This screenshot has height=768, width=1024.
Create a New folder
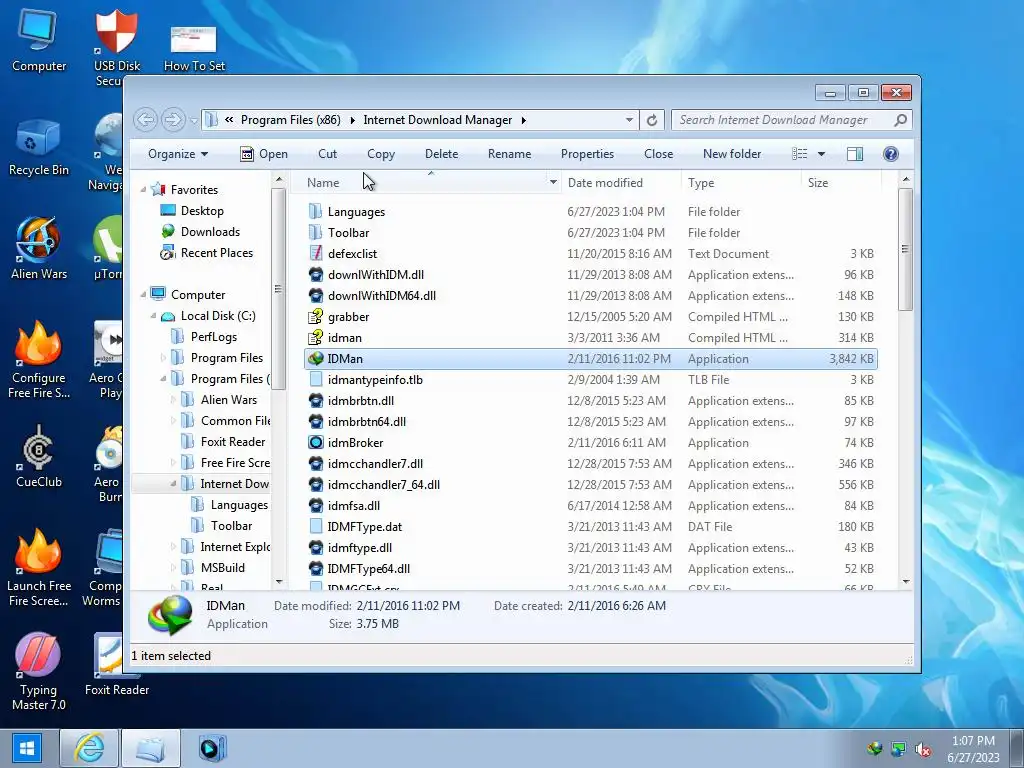[732, 153]
